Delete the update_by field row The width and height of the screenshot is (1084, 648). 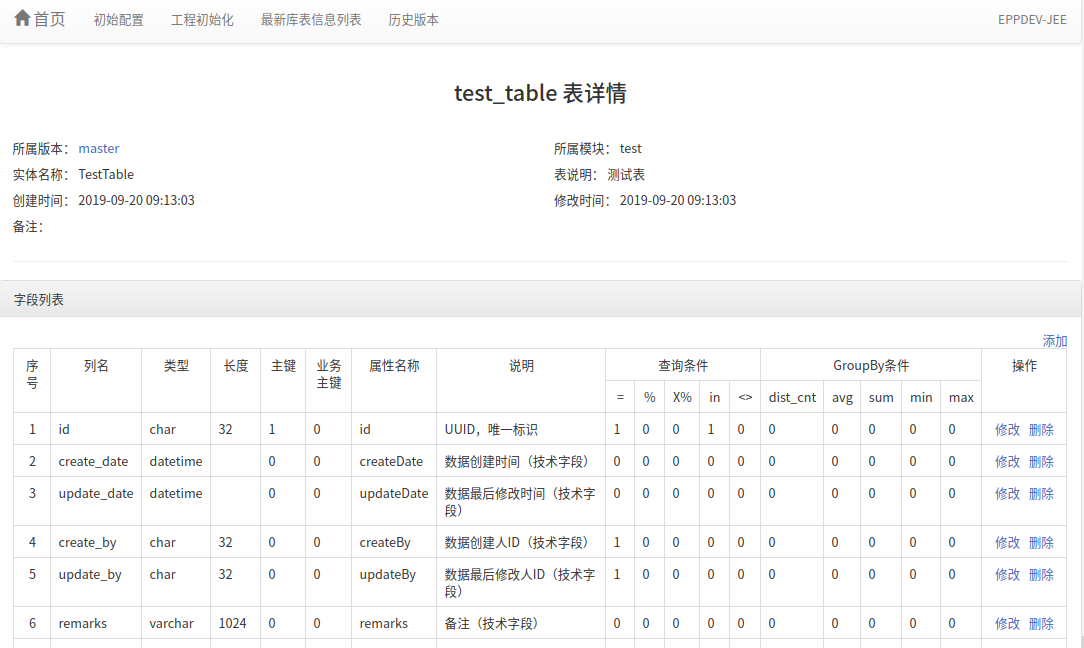click(1041, 575)
